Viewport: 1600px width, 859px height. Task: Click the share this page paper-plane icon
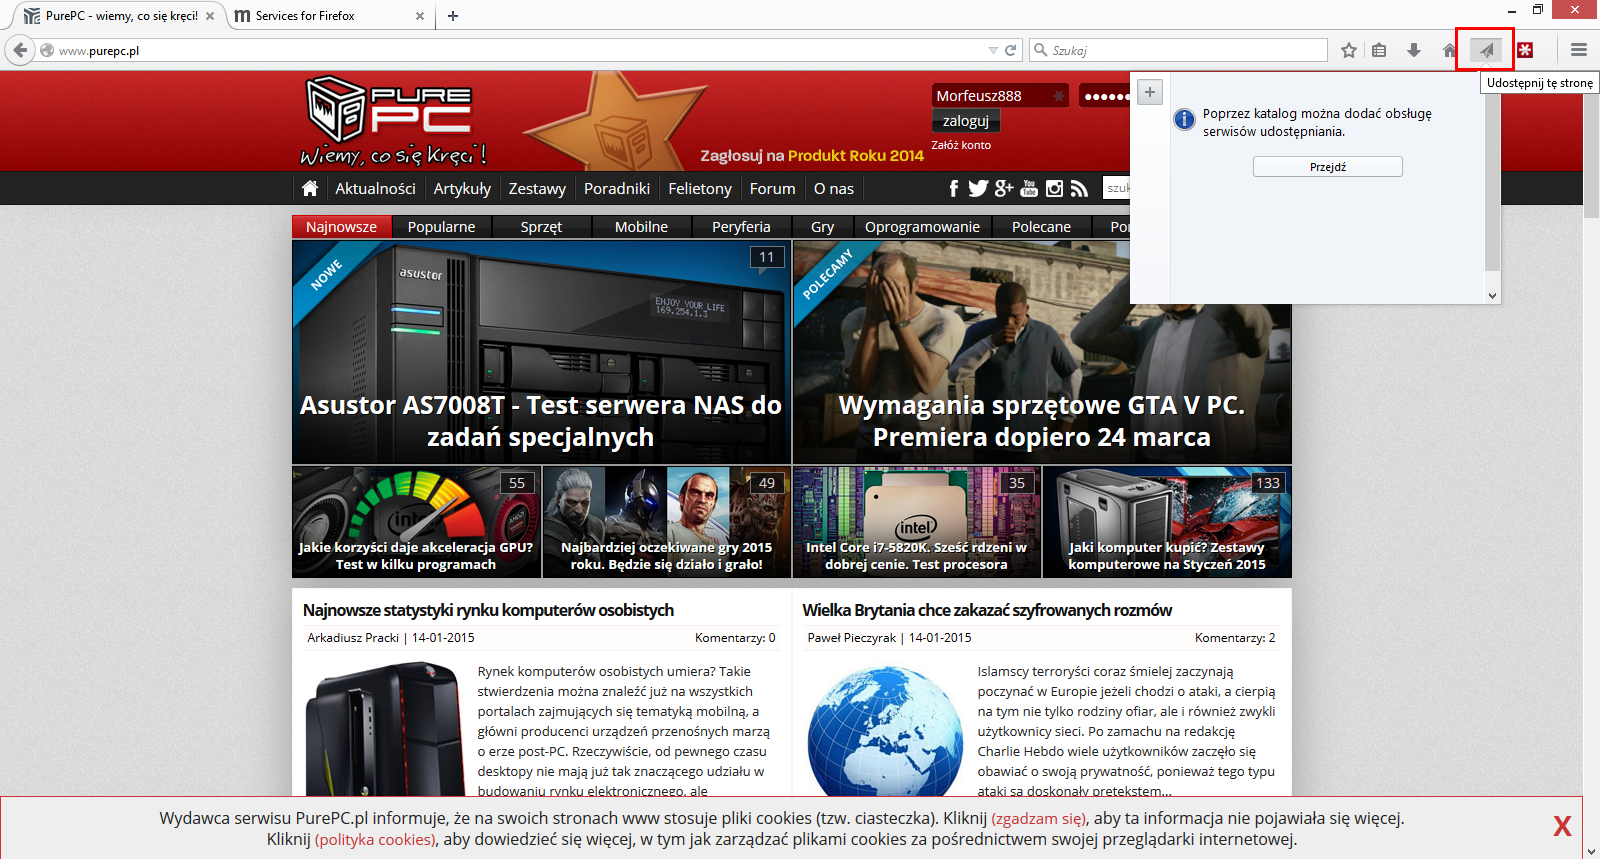pos(1486,50)
